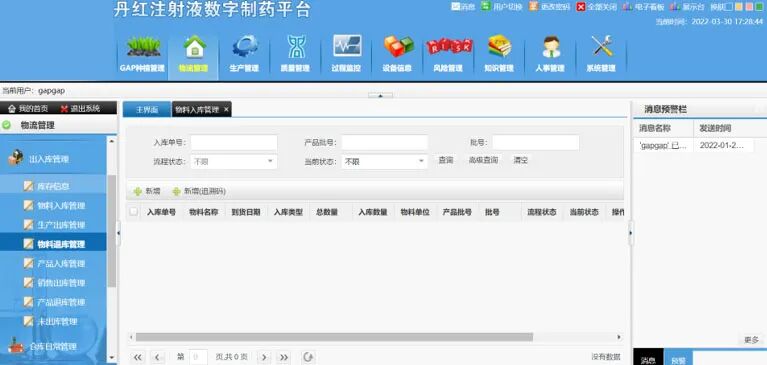This screenshot has width=767, height=365.
Task: Close the 物料入库管理 tab
Action: [226, 110]
